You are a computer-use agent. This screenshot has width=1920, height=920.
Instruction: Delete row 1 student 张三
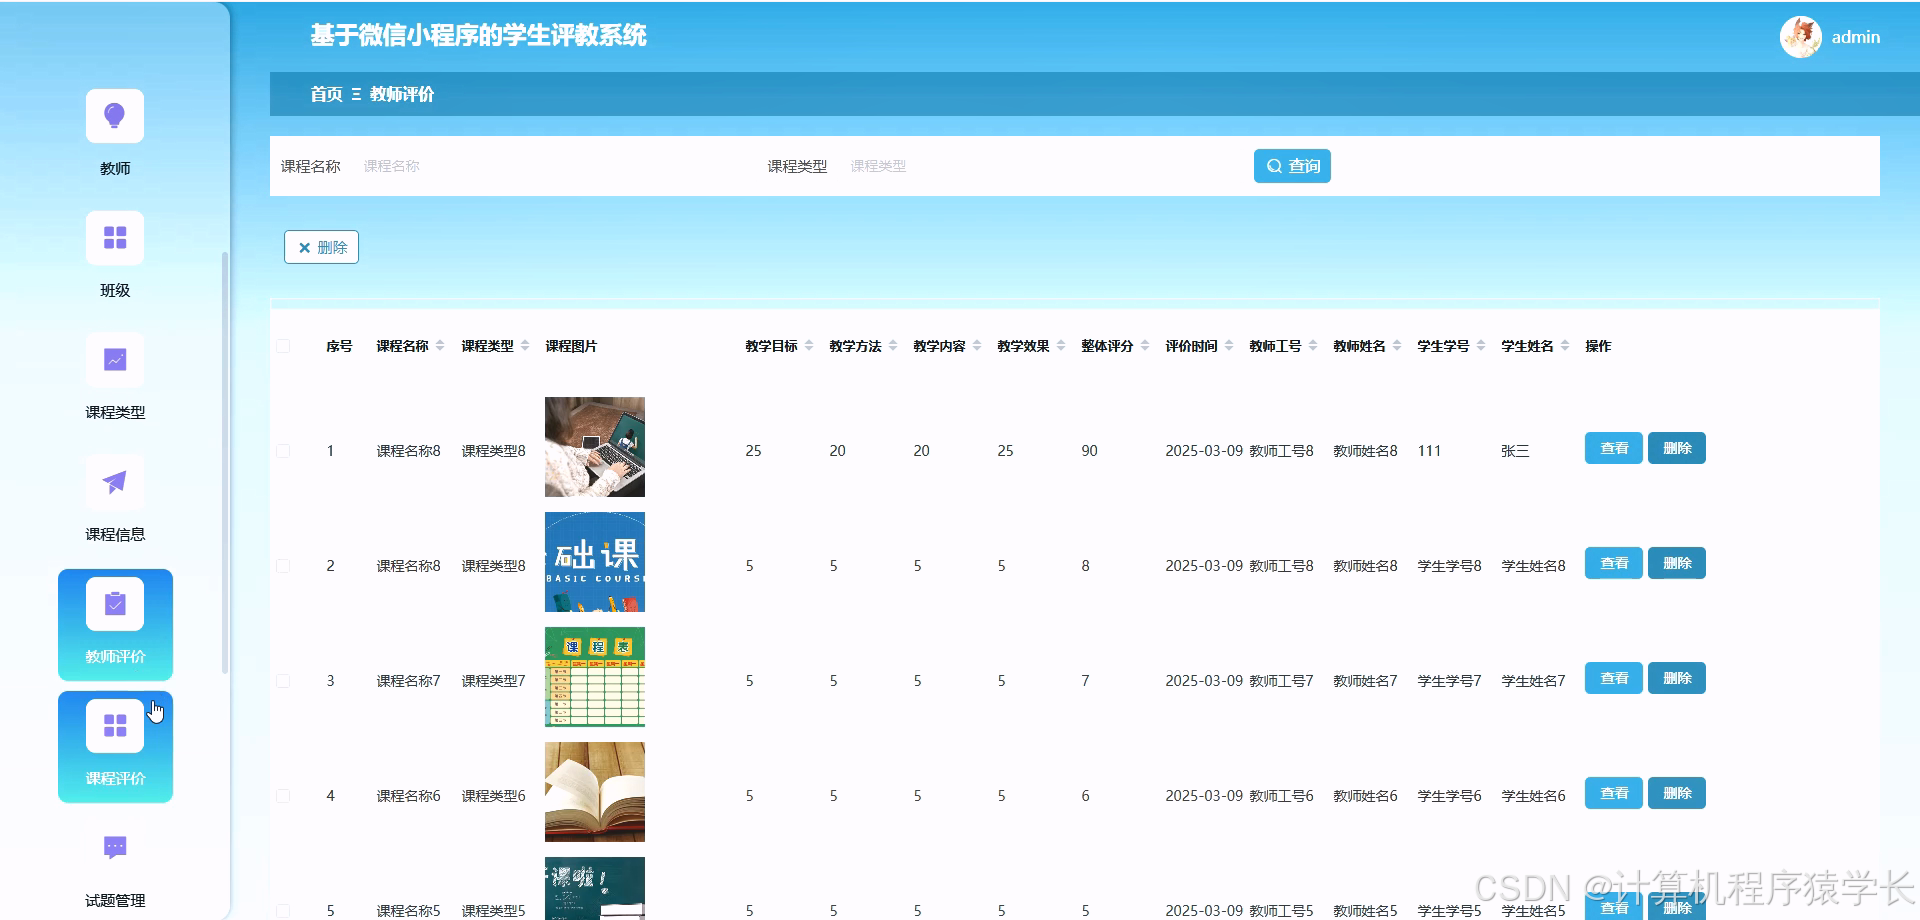pos(1677,448)
